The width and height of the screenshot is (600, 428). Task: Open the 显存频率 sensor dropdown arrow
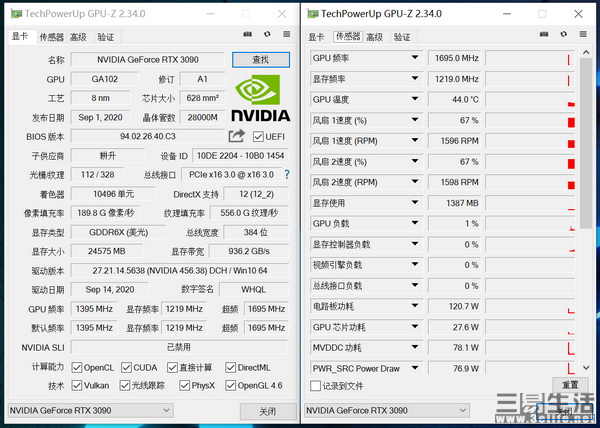(x=415, y=78)
